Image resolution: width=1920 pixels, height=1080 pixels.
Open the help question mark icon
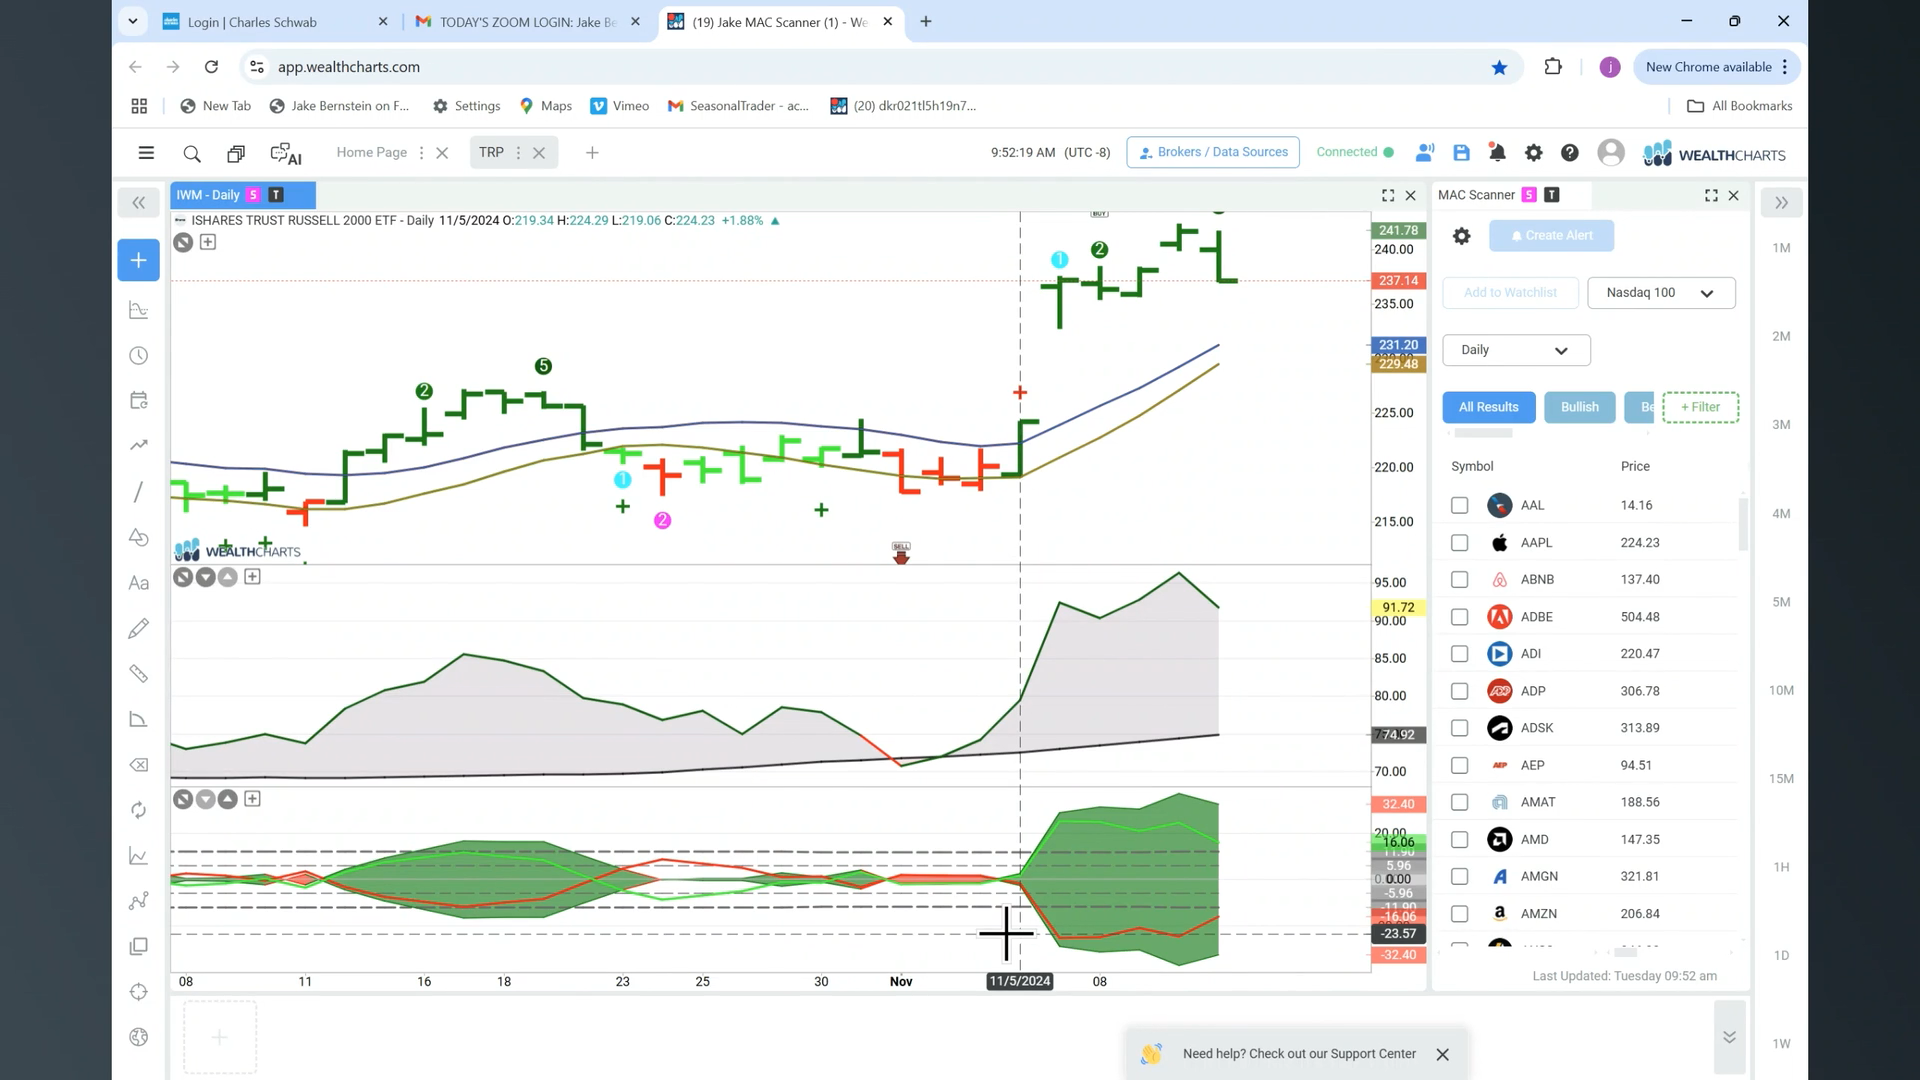click(1570, 153)
